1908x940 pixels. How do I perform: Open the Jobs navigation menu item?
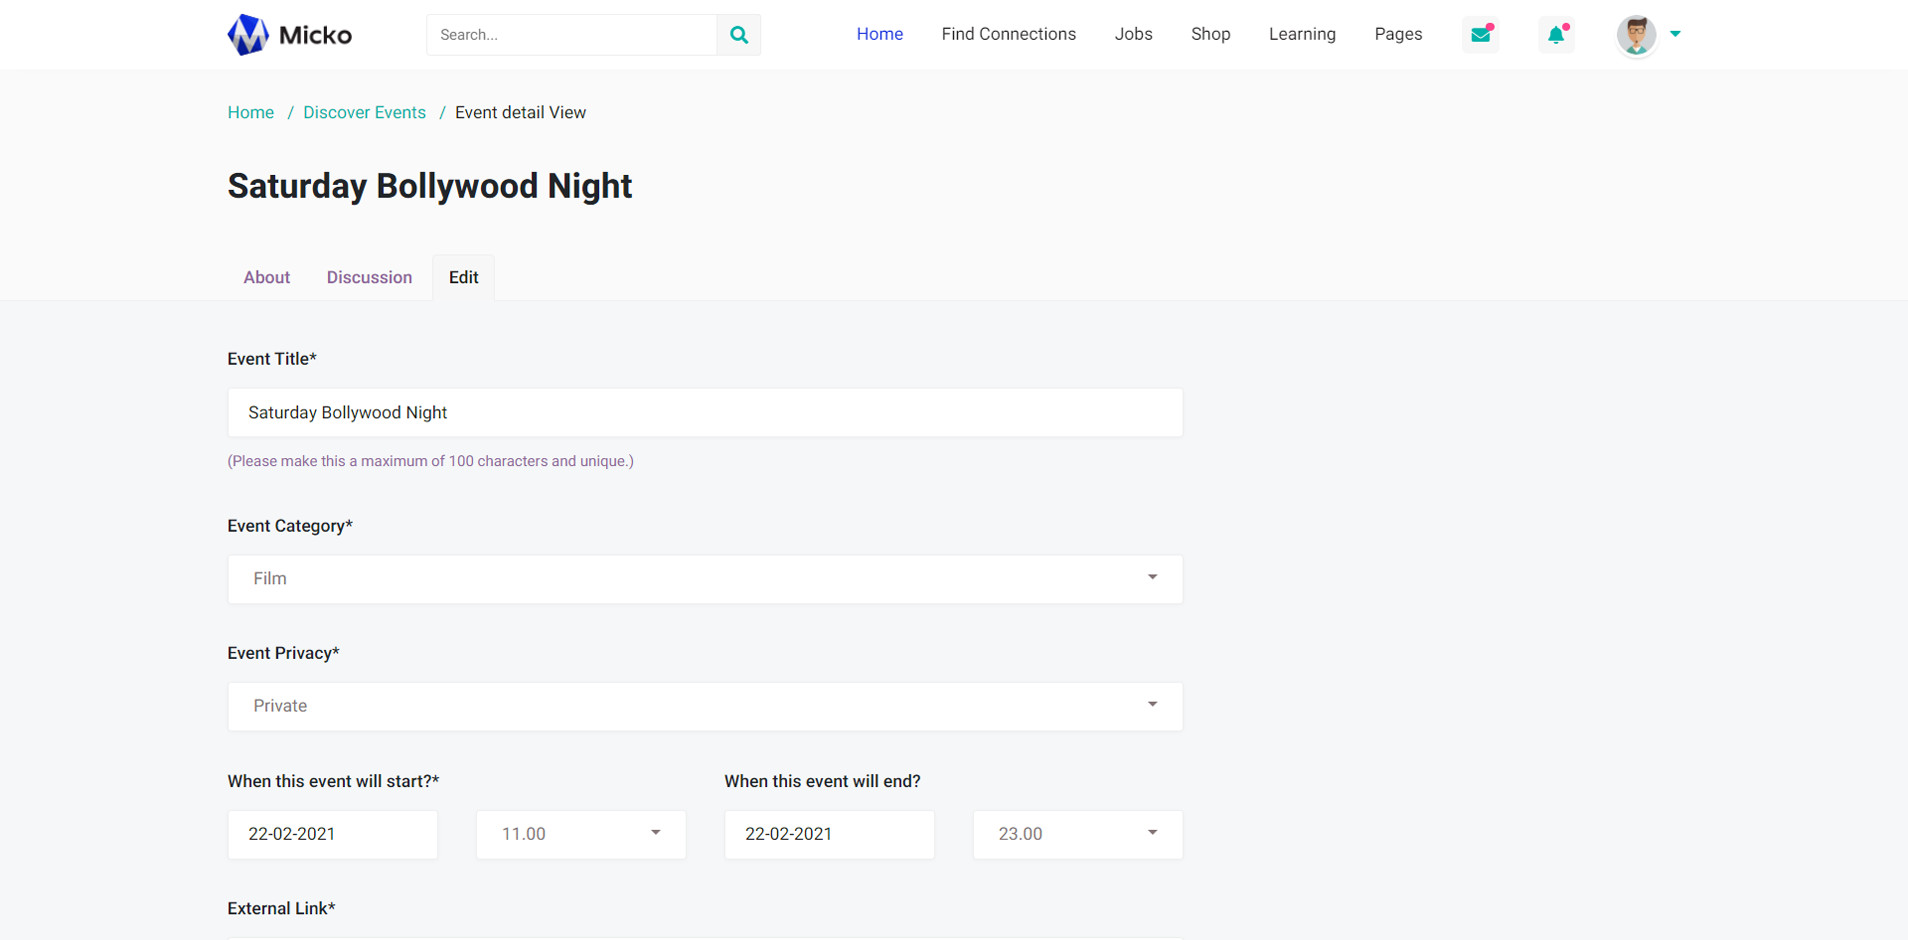(1133, 34)
